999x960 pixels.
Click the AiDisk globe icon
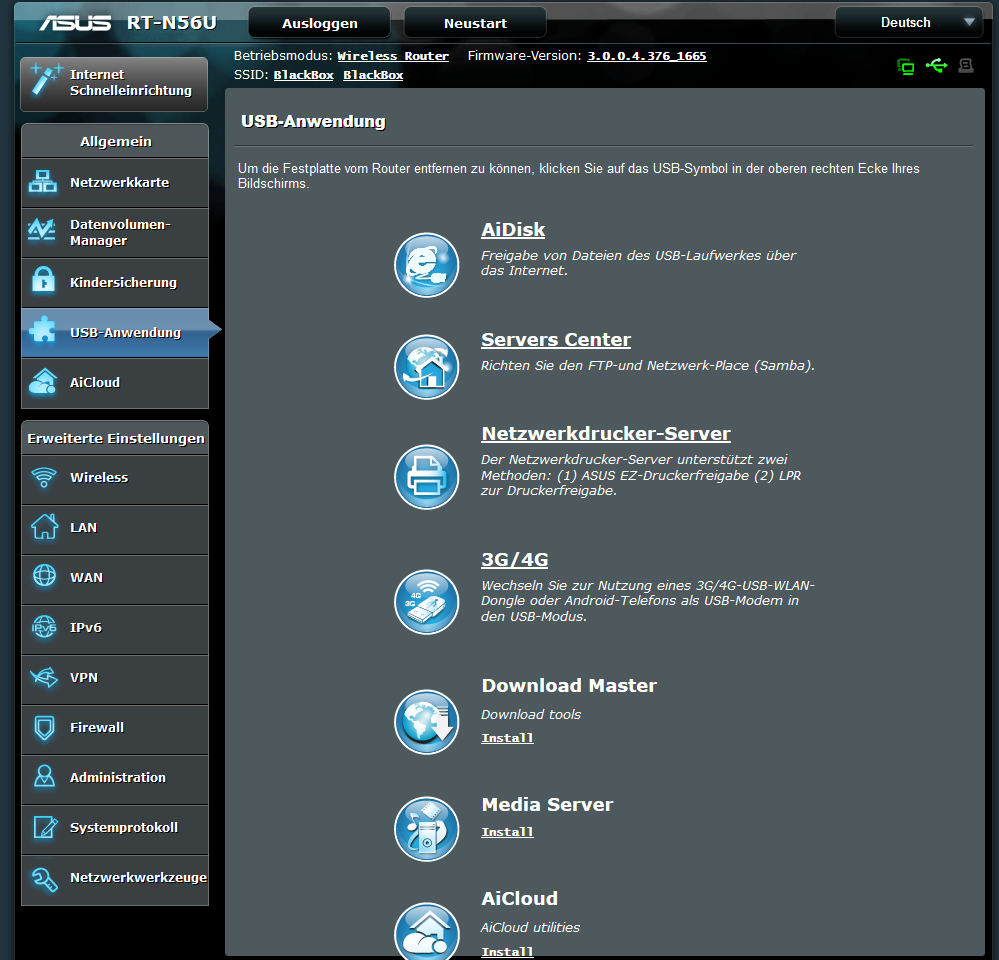click(x=426, y=265)
